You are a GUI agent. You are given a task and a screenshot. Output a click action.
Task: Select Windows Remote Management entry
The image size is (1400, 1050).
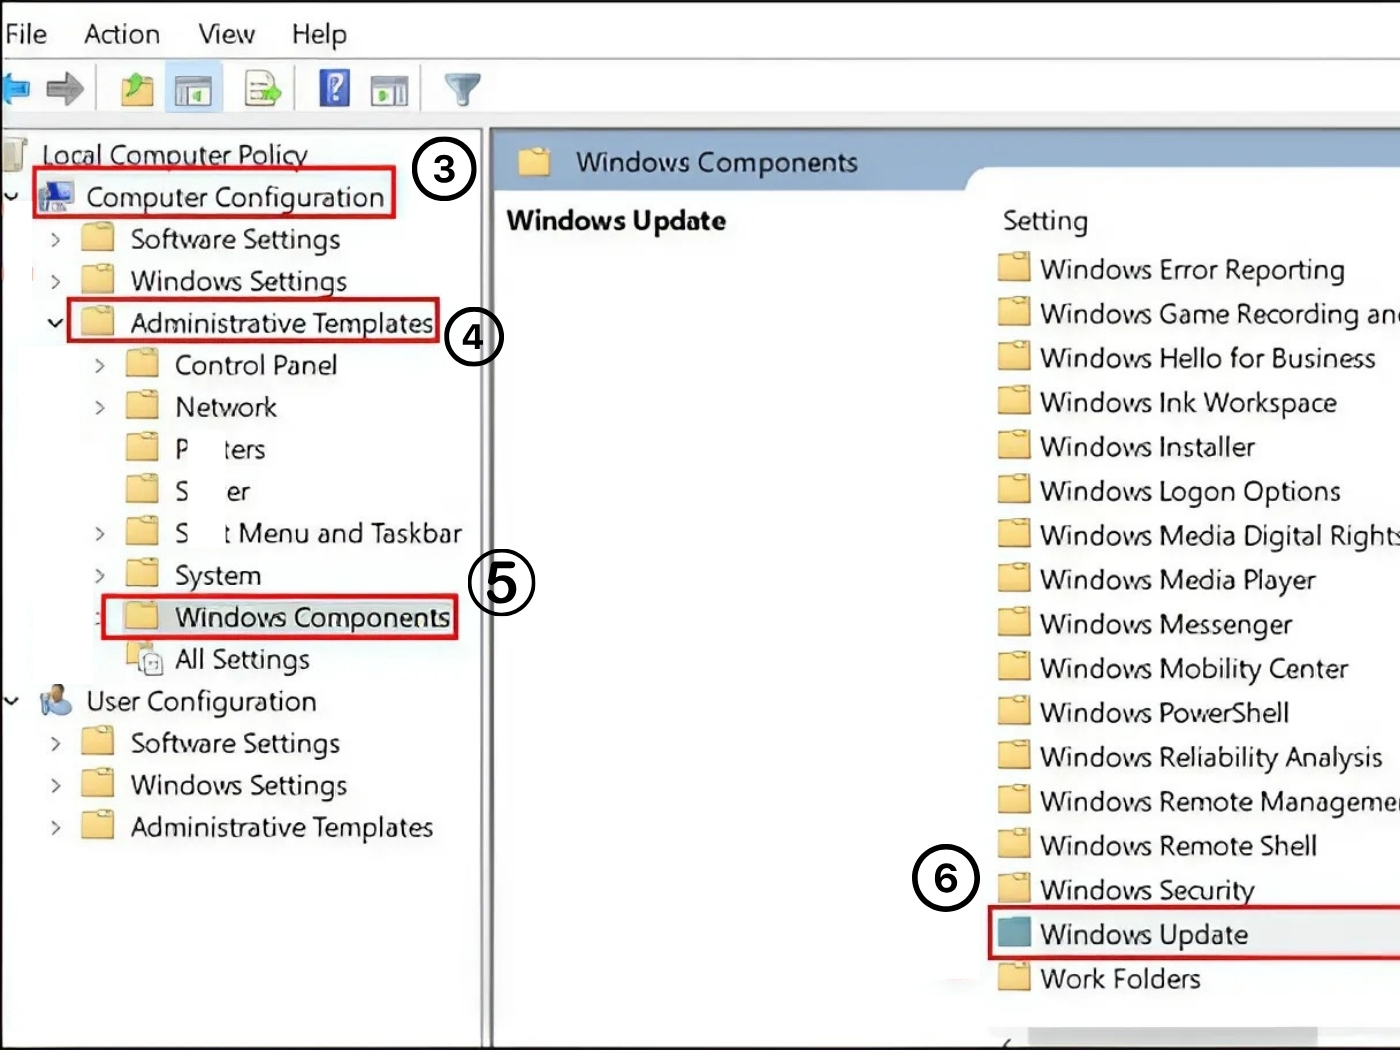click(x=1219, y=800)
